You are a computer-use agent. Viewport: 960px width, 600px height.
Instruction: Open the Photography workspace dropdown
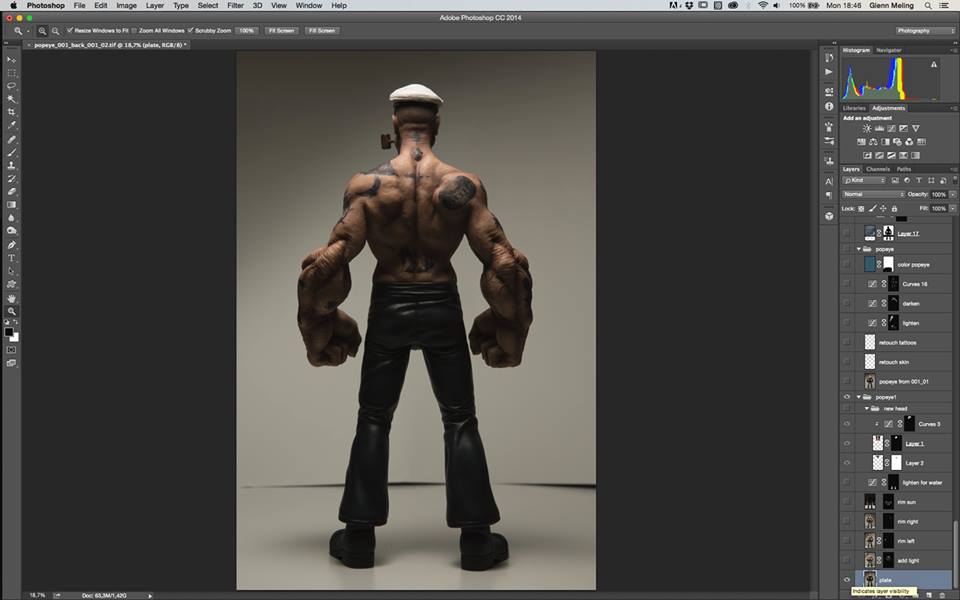click(x=917, y=31)
